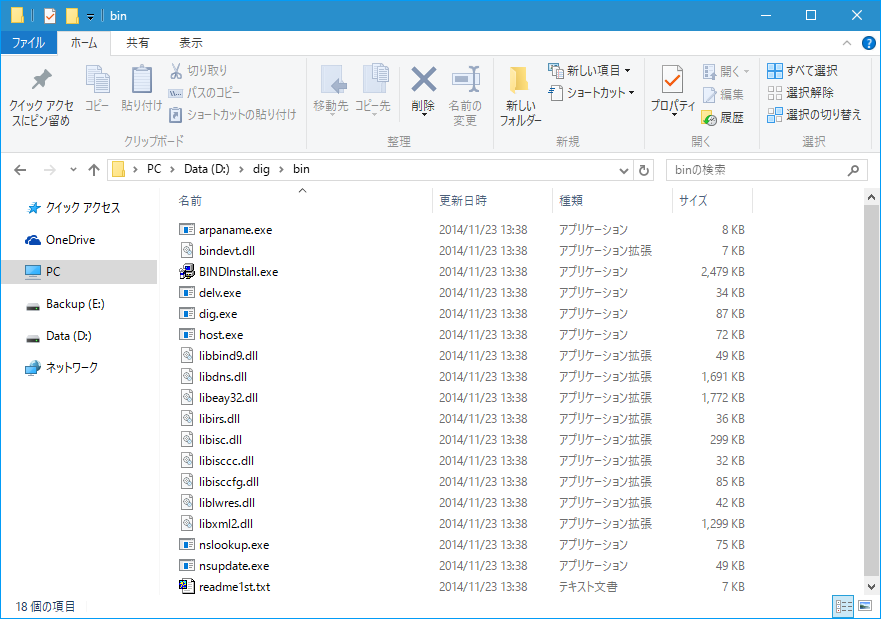Click Paste Shortcut icon
This screenshot has width=881, height=619.
click(x=176, y=115)
